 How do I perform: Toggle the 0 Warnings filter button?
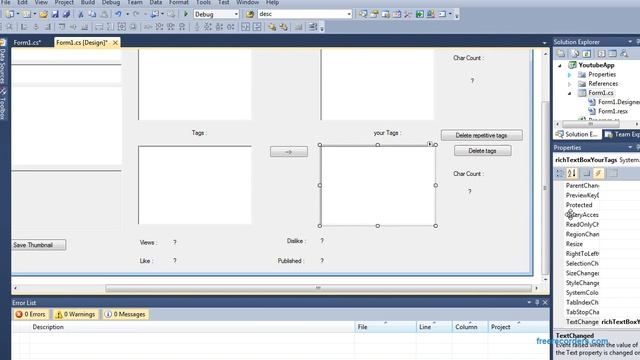click(76, 314)
